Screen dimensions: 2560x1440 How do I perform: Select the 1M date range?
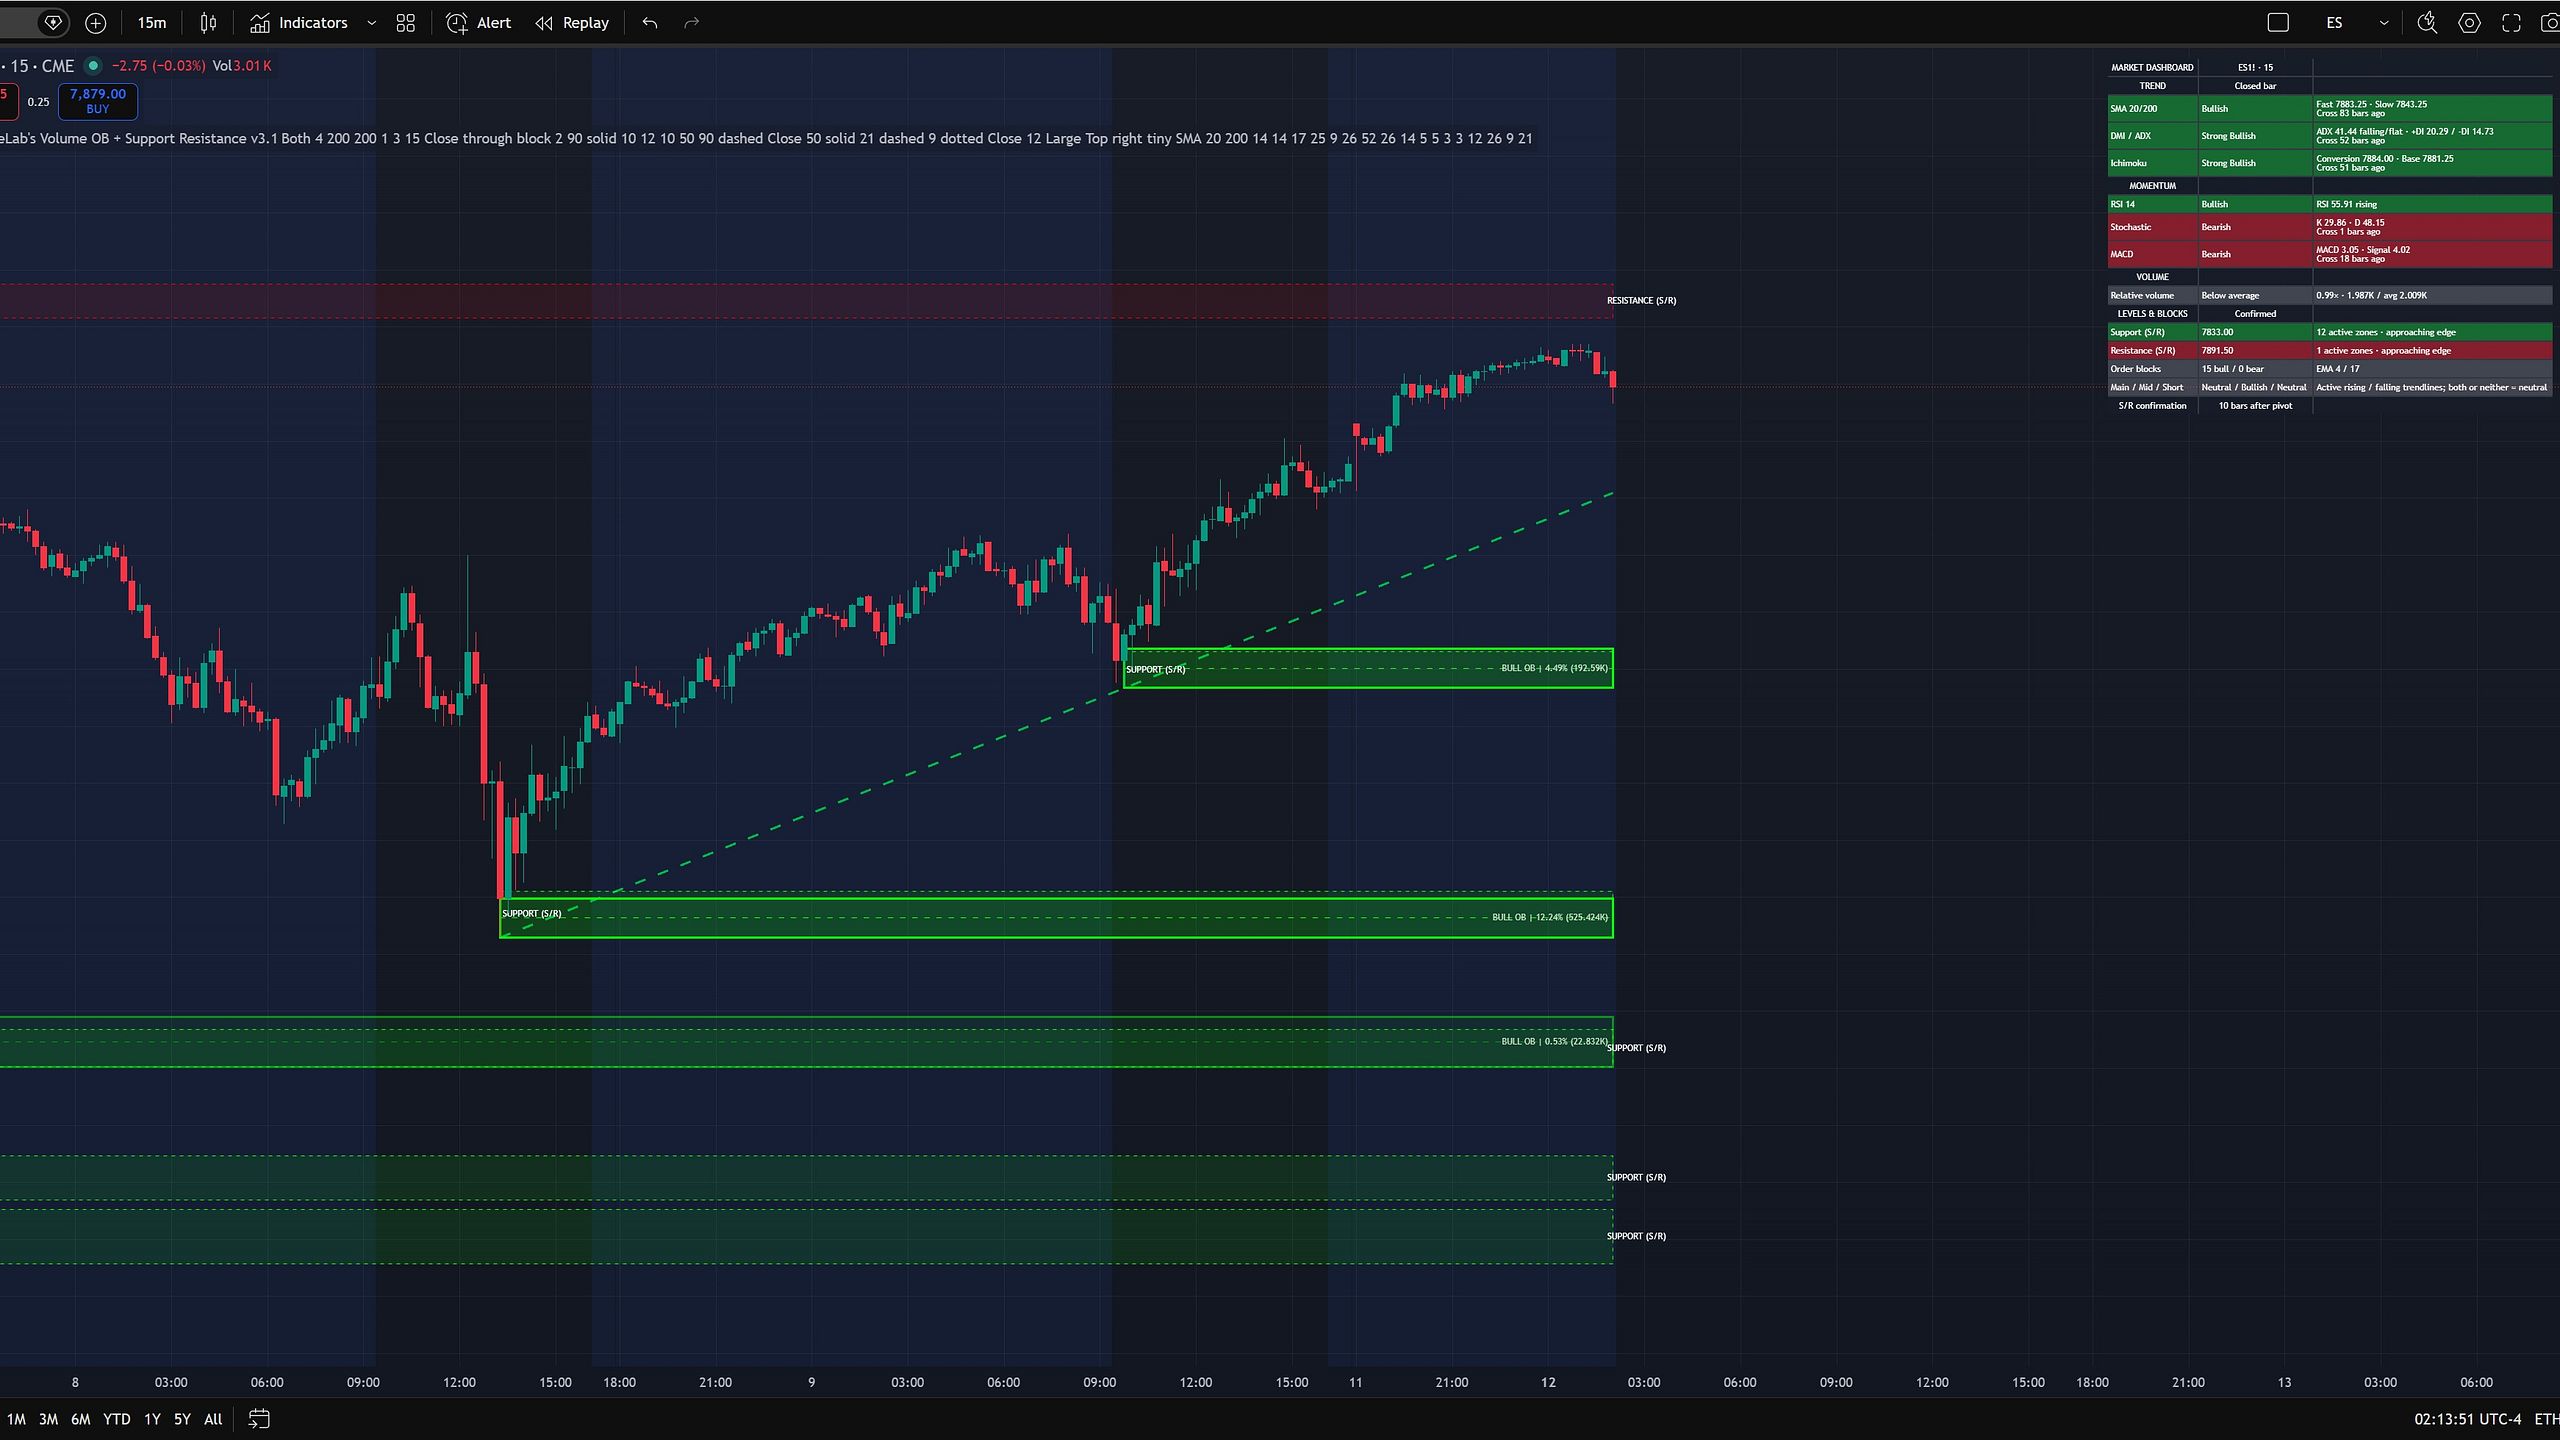coord(16,1419)
